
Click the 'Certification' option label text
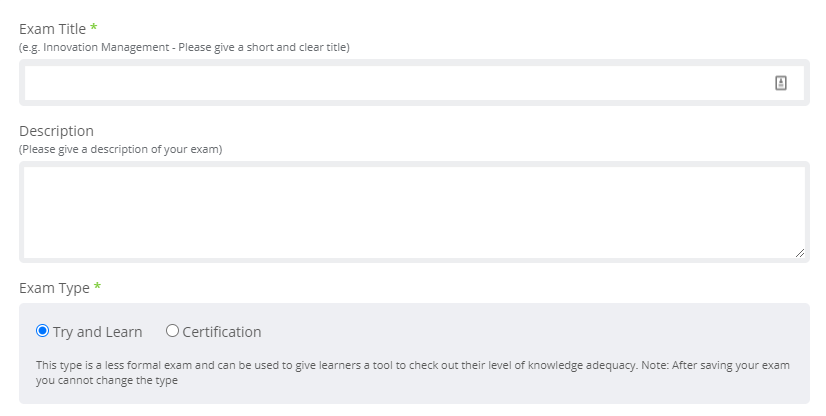(x=222, y=332)
